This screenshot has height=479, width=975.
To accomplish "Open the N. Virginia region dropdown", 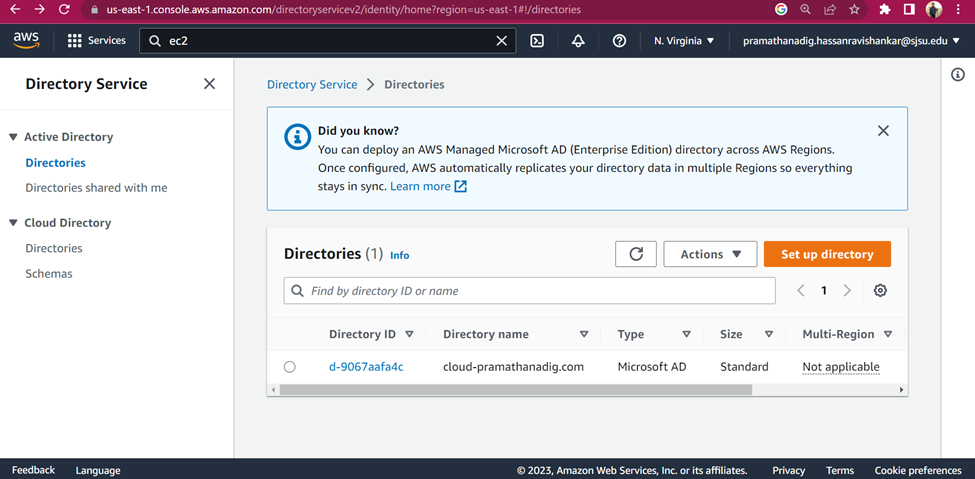I will 684,41.
